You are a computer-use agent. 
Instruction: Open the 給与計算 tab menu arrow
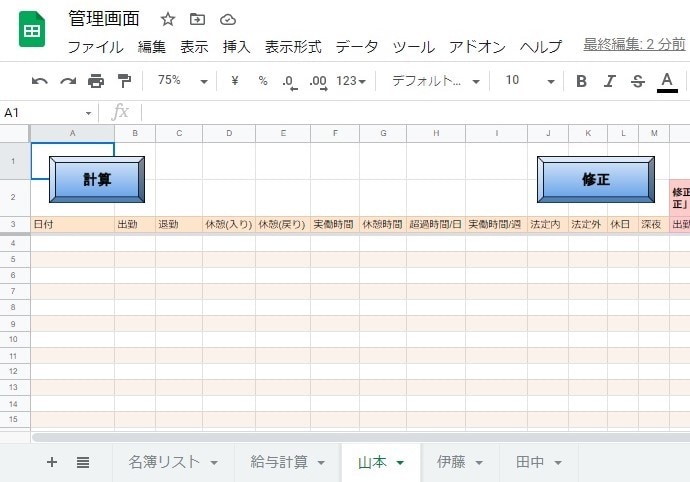pyautogui.click(x=321, y=463)
